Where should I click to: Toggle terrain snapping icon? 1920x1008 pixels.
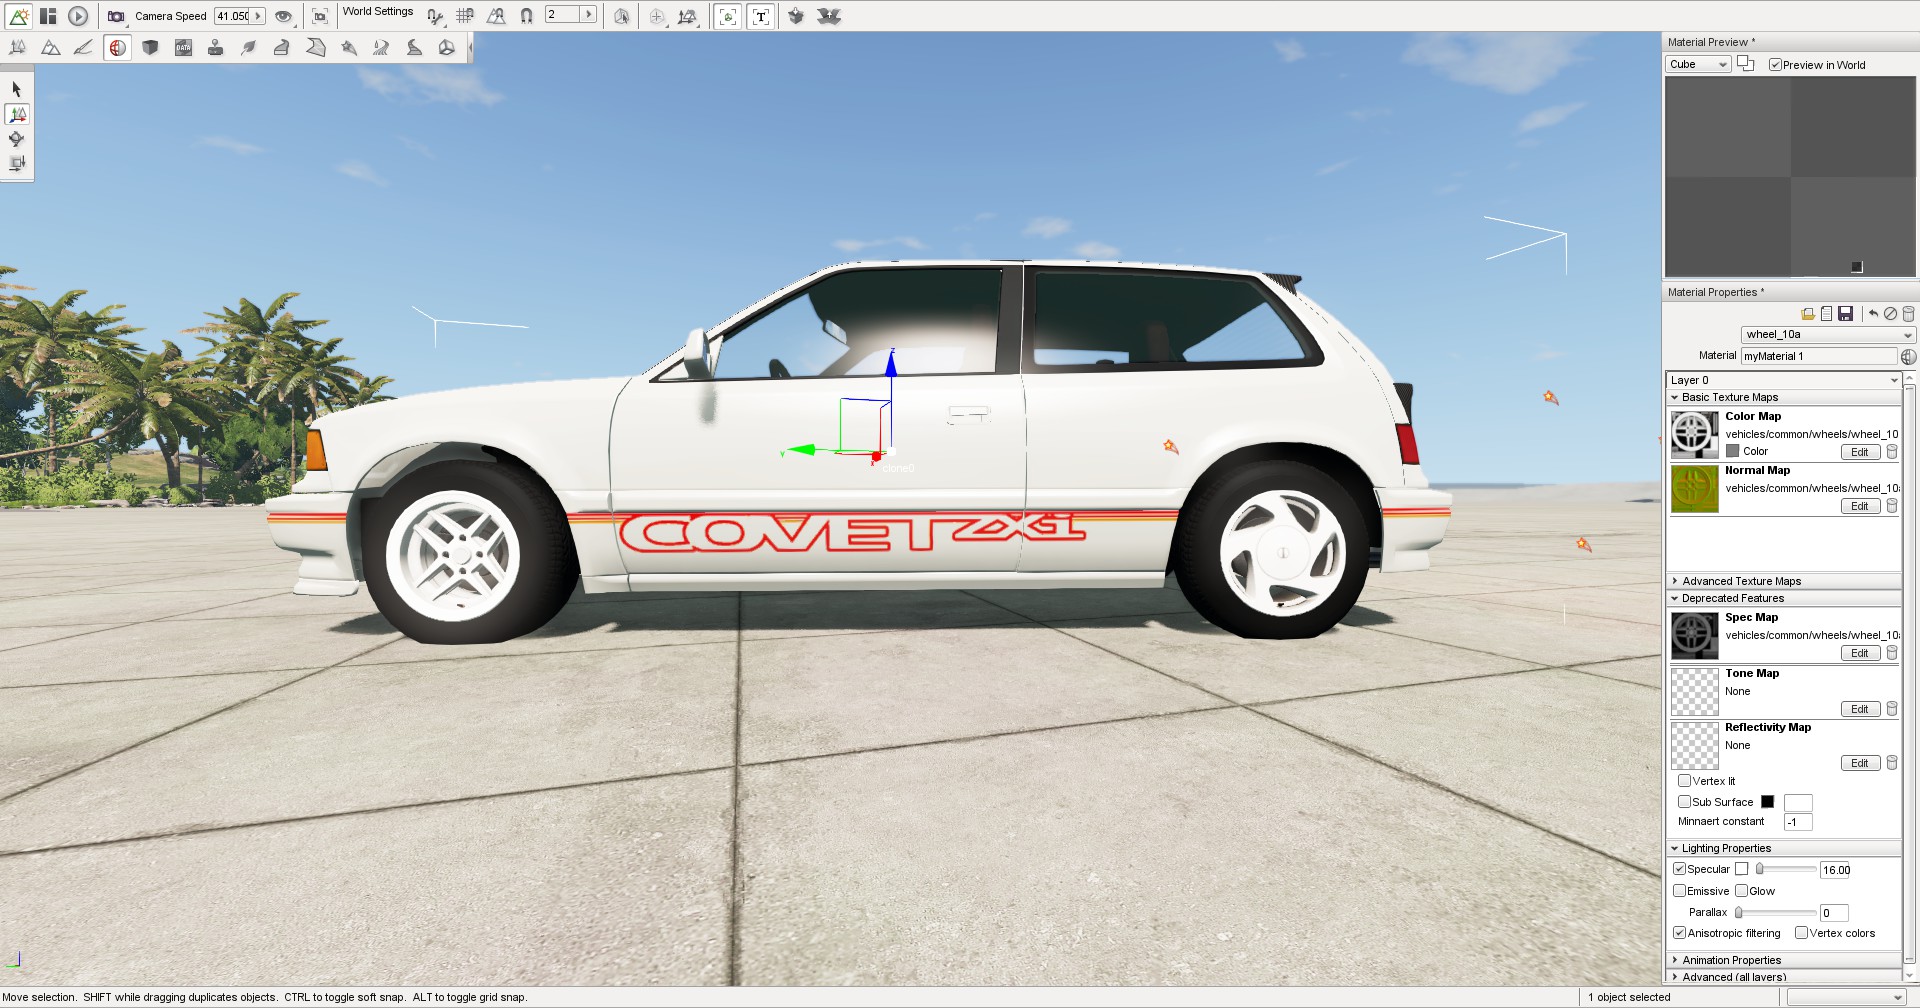click(x=496, y=16)
